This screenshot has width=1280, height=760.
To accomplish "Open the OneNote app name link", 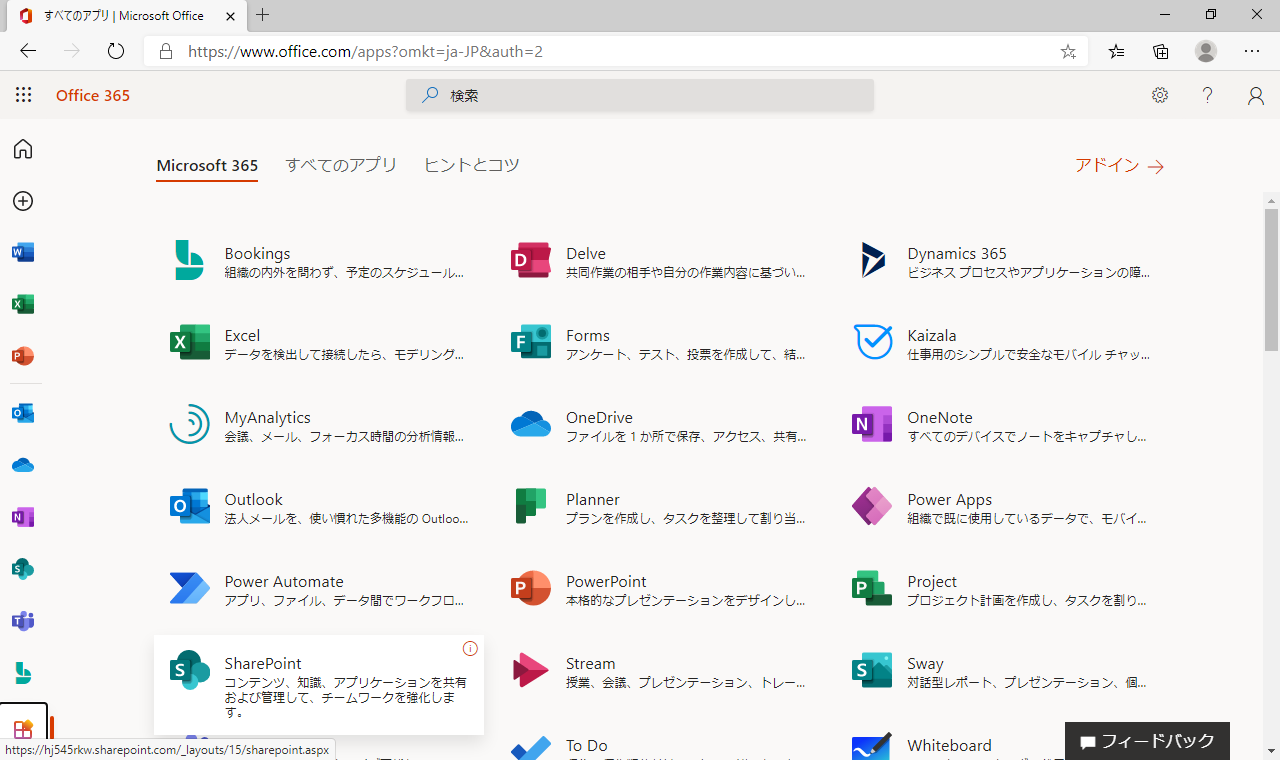I will 940,417.
